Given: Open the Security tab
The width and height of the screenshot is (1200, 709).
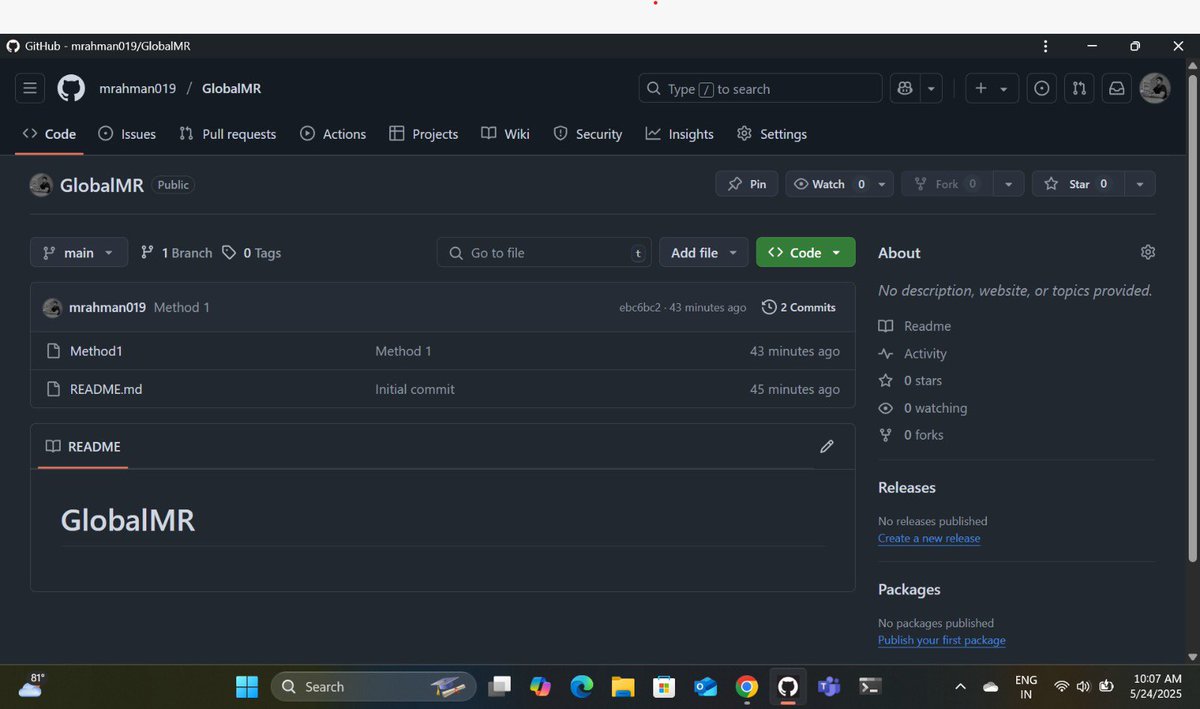Looking at the screenshot, I should (x=588, y=134).
